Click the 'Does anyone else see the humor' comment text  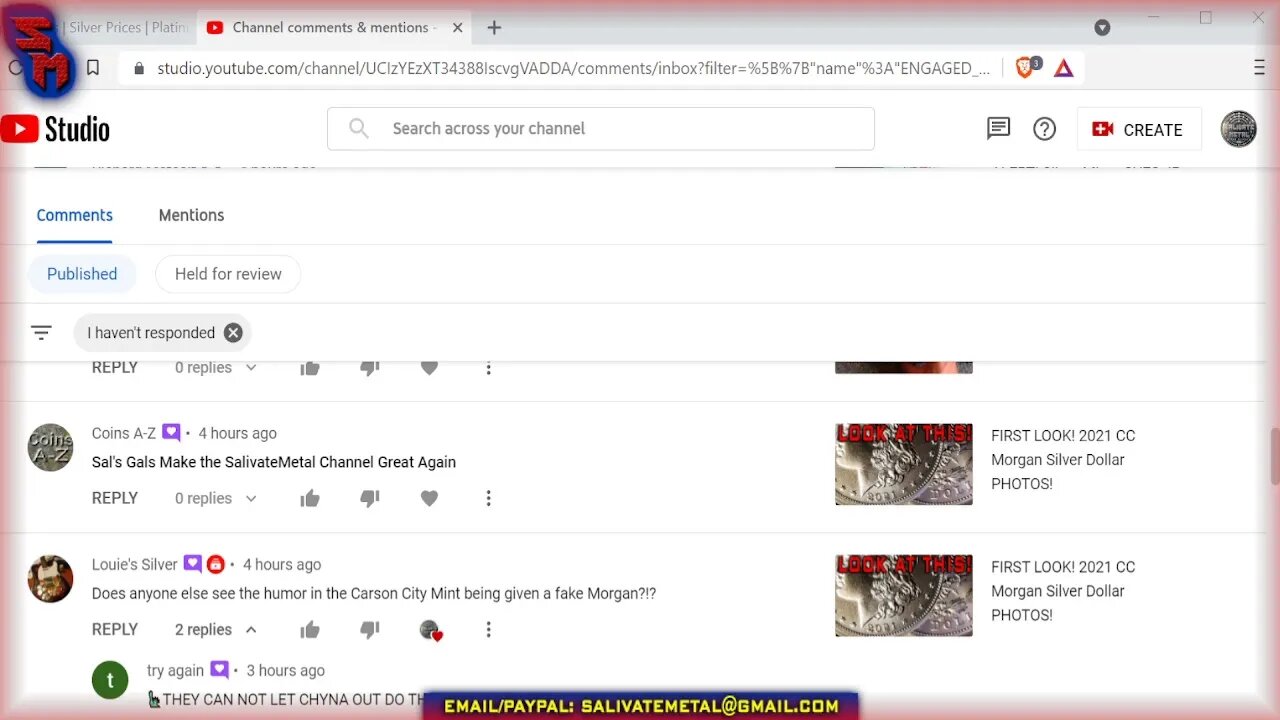pyautogui.click(x=374, y=593)
